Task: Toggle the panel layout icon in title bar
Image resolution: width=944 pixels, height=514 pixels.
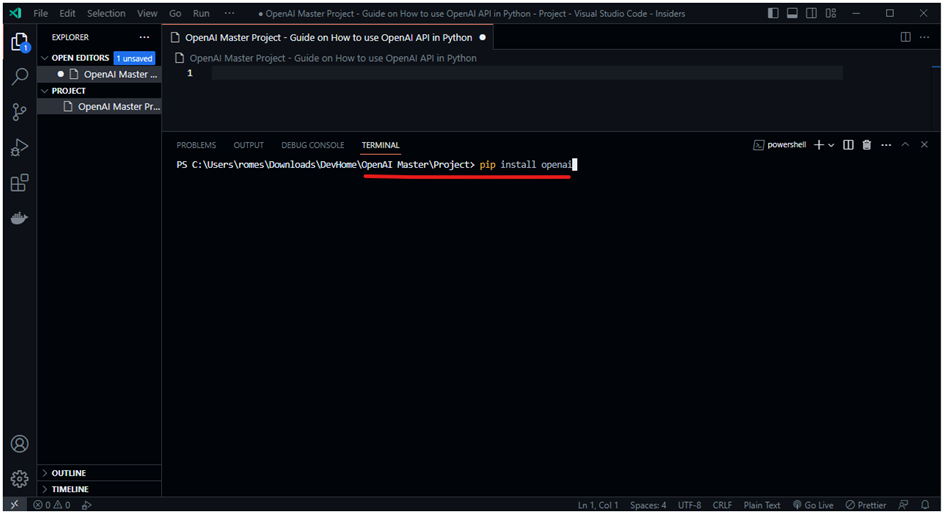Action: coord(792,13)
